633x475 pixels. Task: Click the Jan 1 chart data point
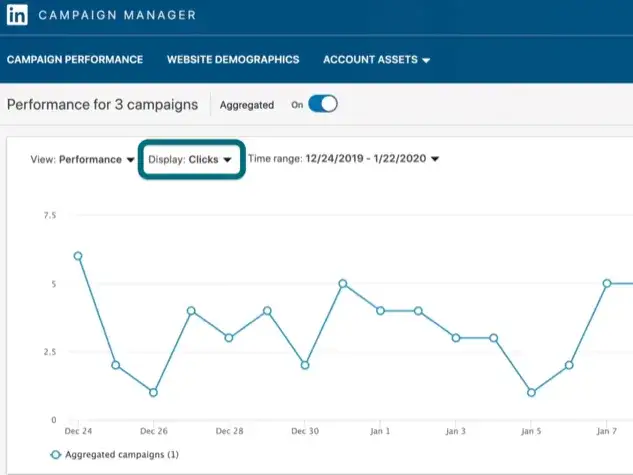pos(380,311)
